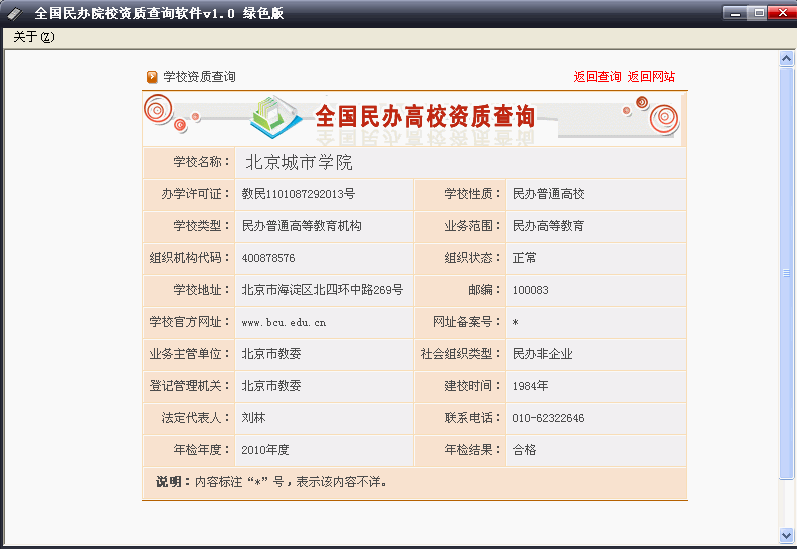The image size is (797, 549).
Task: Click the book logo in the banner
Action: pos(275,117)
